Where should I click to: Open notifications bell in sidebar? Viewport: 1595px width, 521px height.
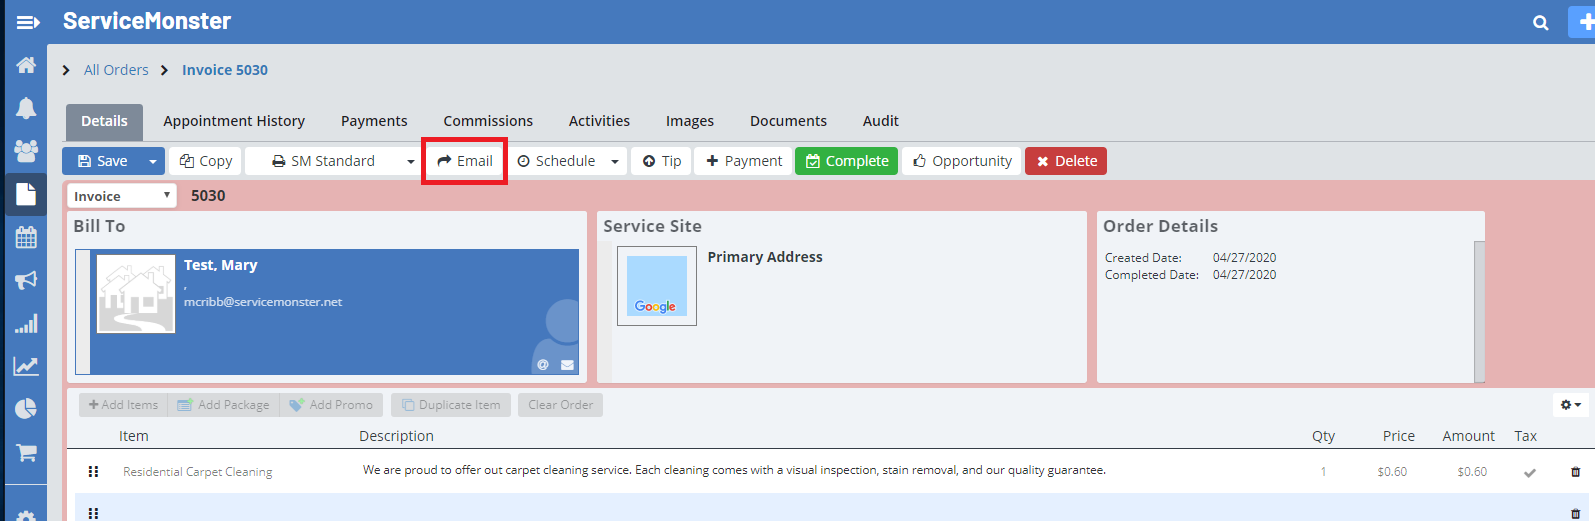pyautogui.click(x=26, y=108)
